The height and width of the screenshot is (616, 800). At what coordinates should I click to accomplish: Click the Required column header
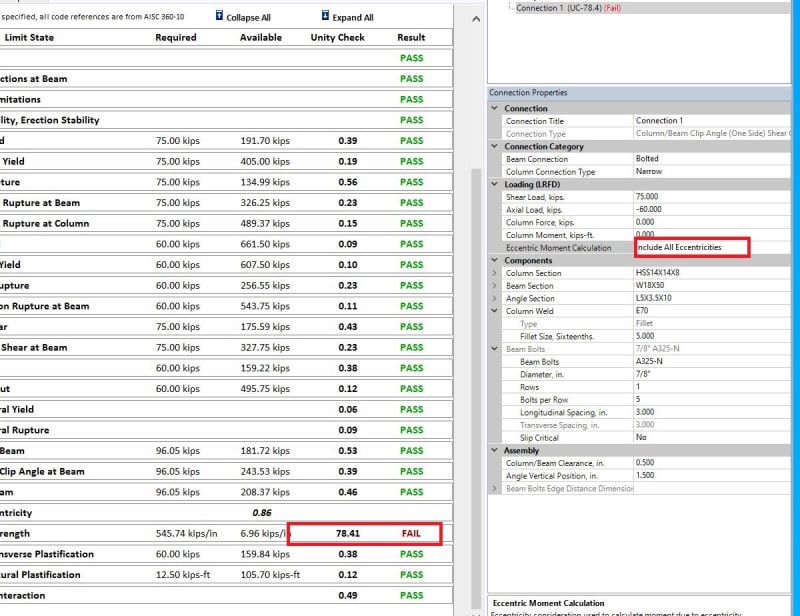coord(176,37)
